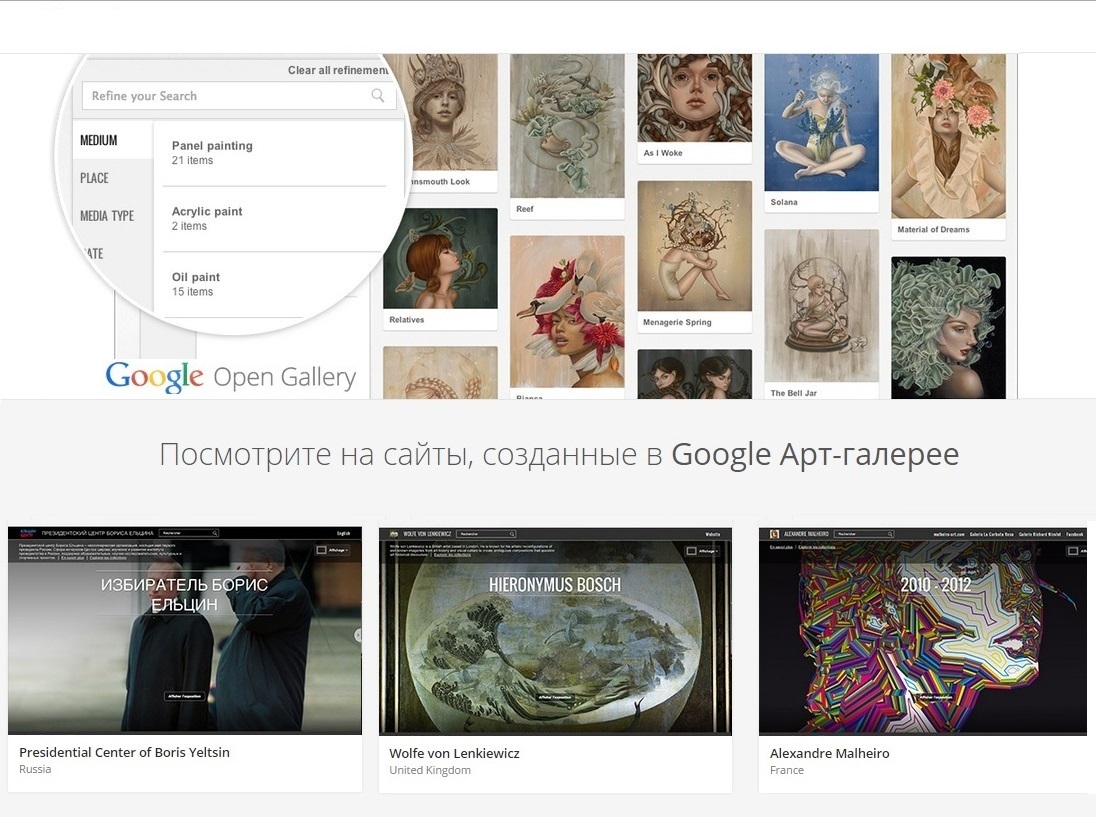The image size is (1096, 817).
Task: Click the '15 items' count under Oil paint
Action: (192, 291)
